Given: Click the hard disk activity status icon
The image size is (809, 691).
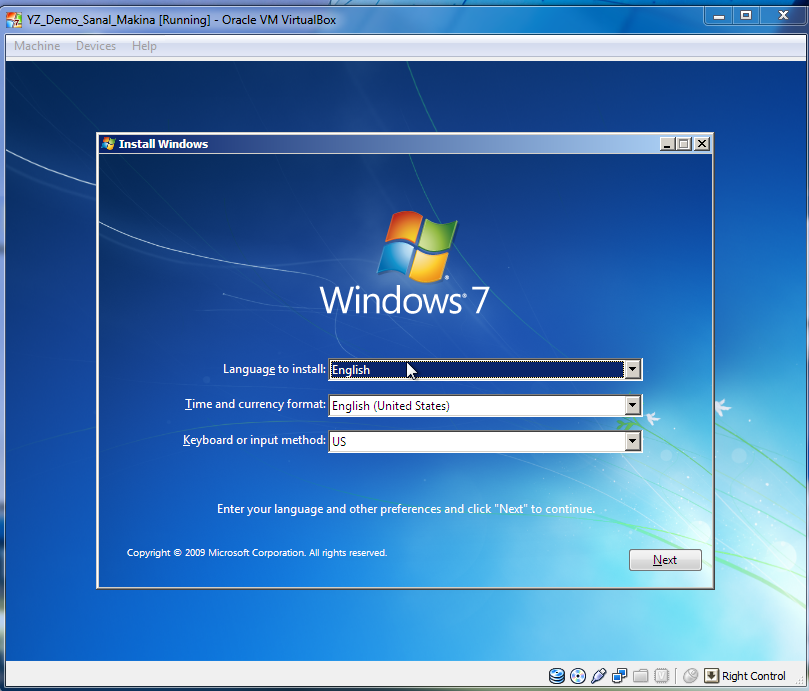Looking at the screenshot, I should [x=556, y=676].
